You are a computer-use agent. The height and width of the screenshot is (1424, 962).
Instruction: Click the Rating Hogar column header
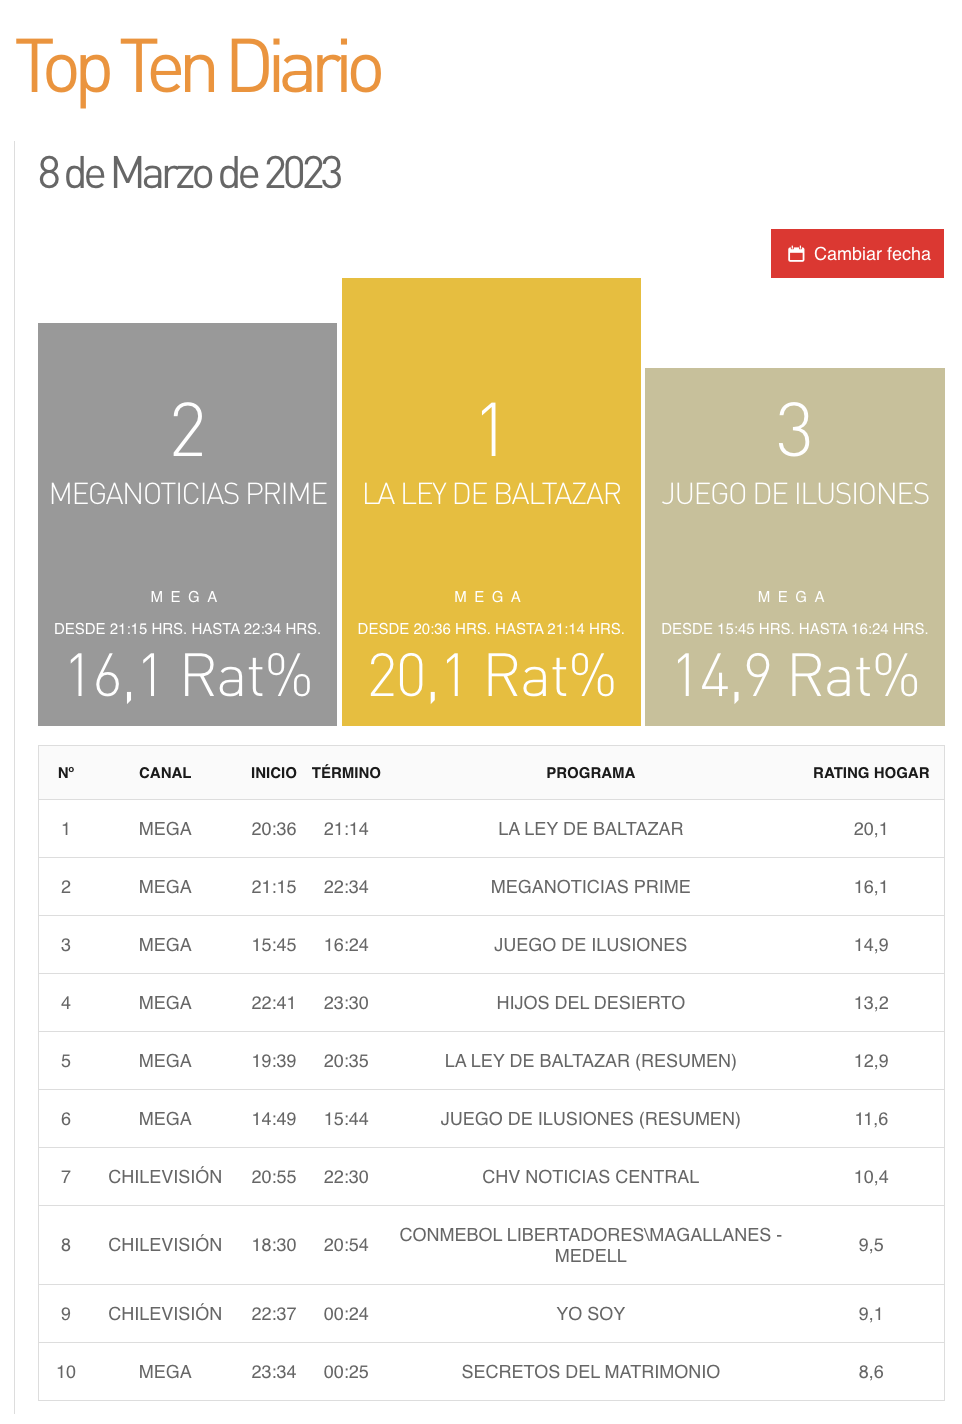click(870, 773)
